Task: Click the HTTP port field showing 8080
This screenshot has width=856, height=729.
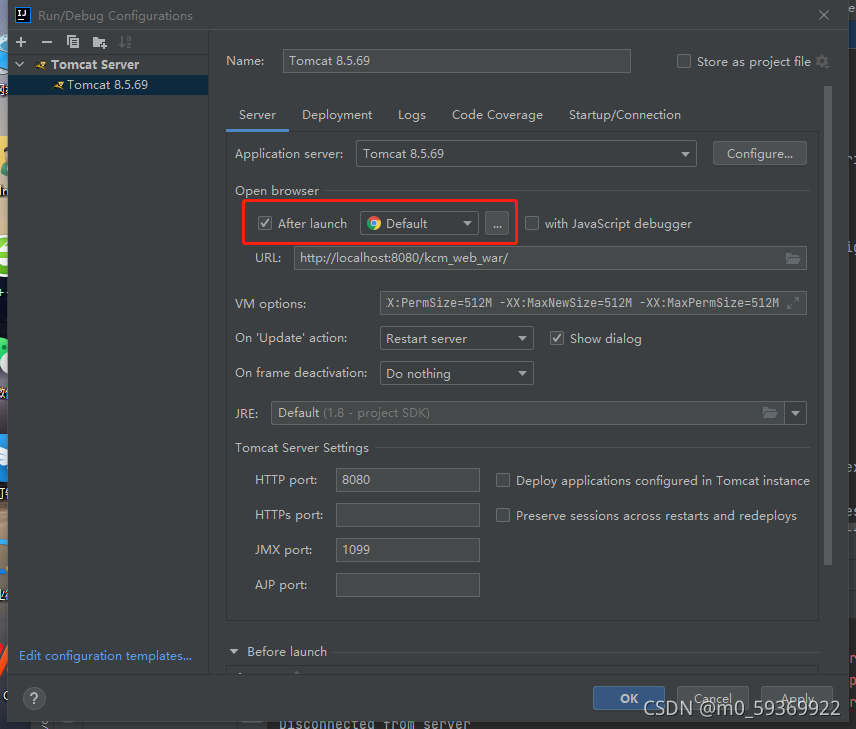Action: click(408, 480)
